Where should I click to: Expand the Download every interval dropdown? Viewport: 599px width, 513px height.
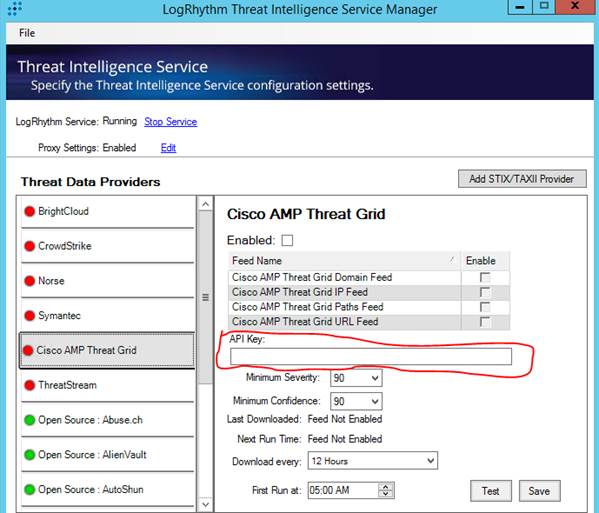click(373, 461)
